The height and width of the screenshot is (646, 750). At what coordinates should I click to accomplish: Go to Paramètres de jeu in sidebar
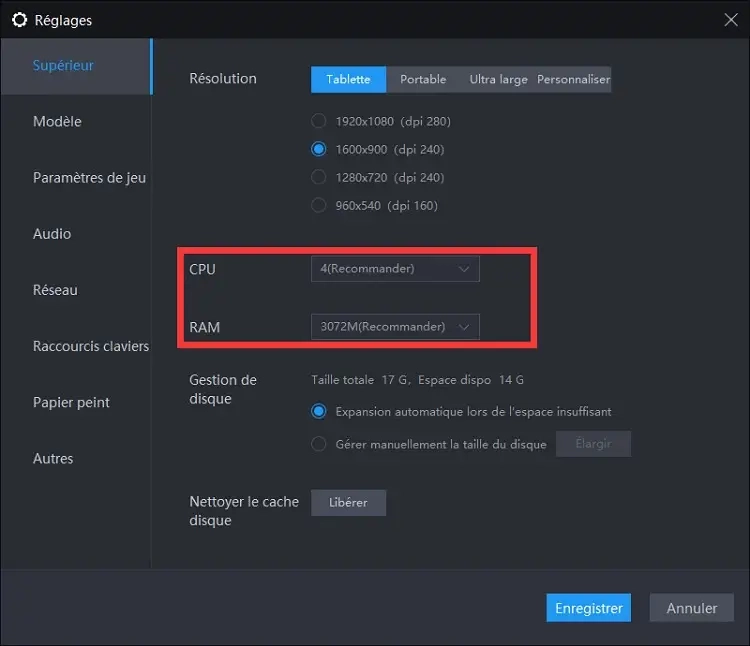[89, 177]
